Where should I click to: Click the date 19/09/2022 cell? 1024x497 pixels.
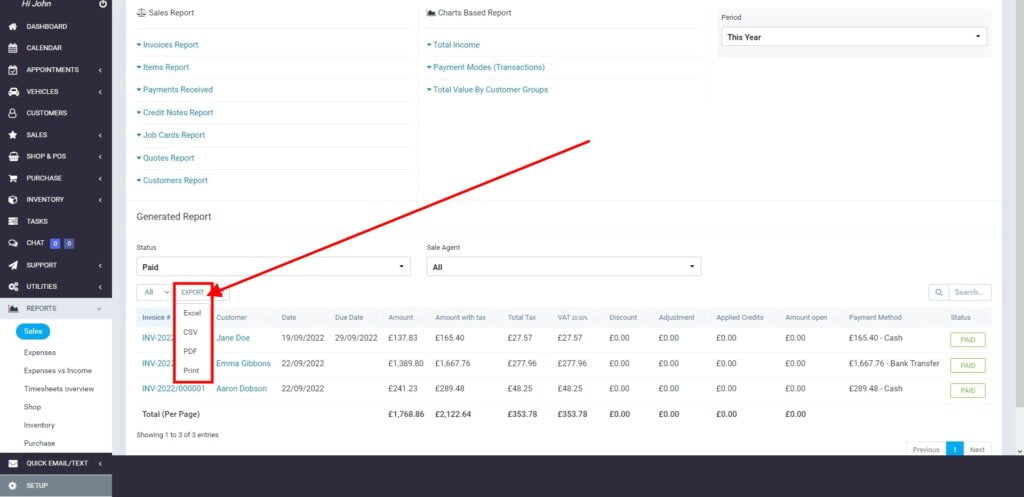pos(302,338)
